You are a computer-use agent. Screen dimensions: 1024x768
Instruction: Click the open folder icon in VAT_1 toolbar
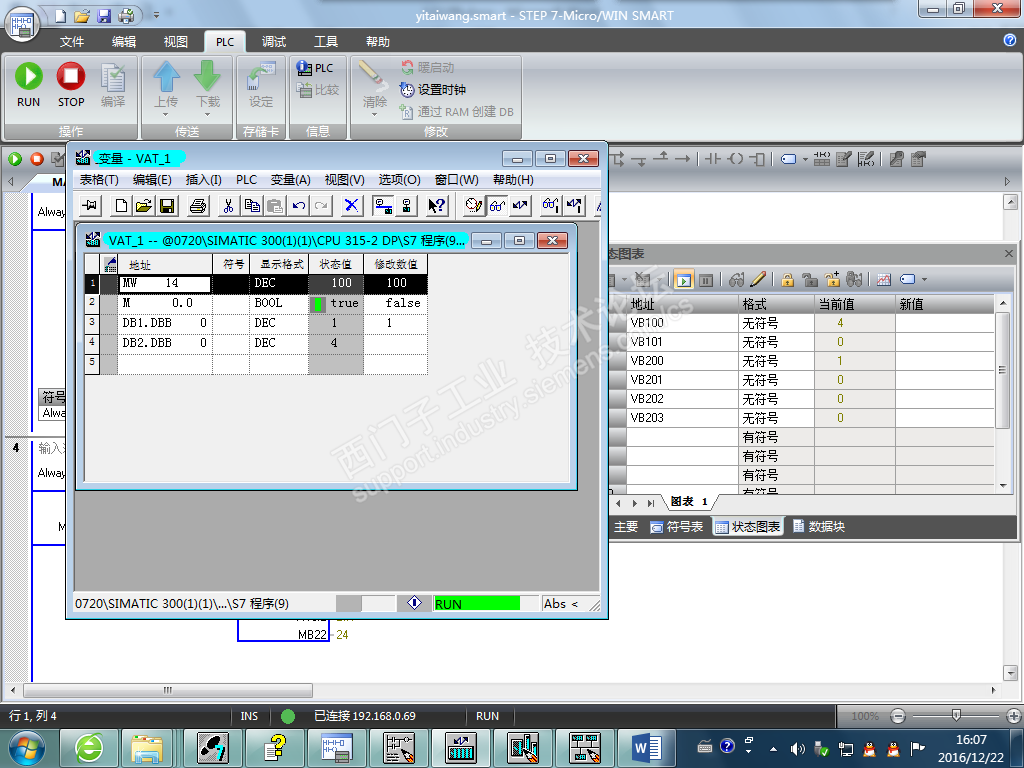point(144,206)
